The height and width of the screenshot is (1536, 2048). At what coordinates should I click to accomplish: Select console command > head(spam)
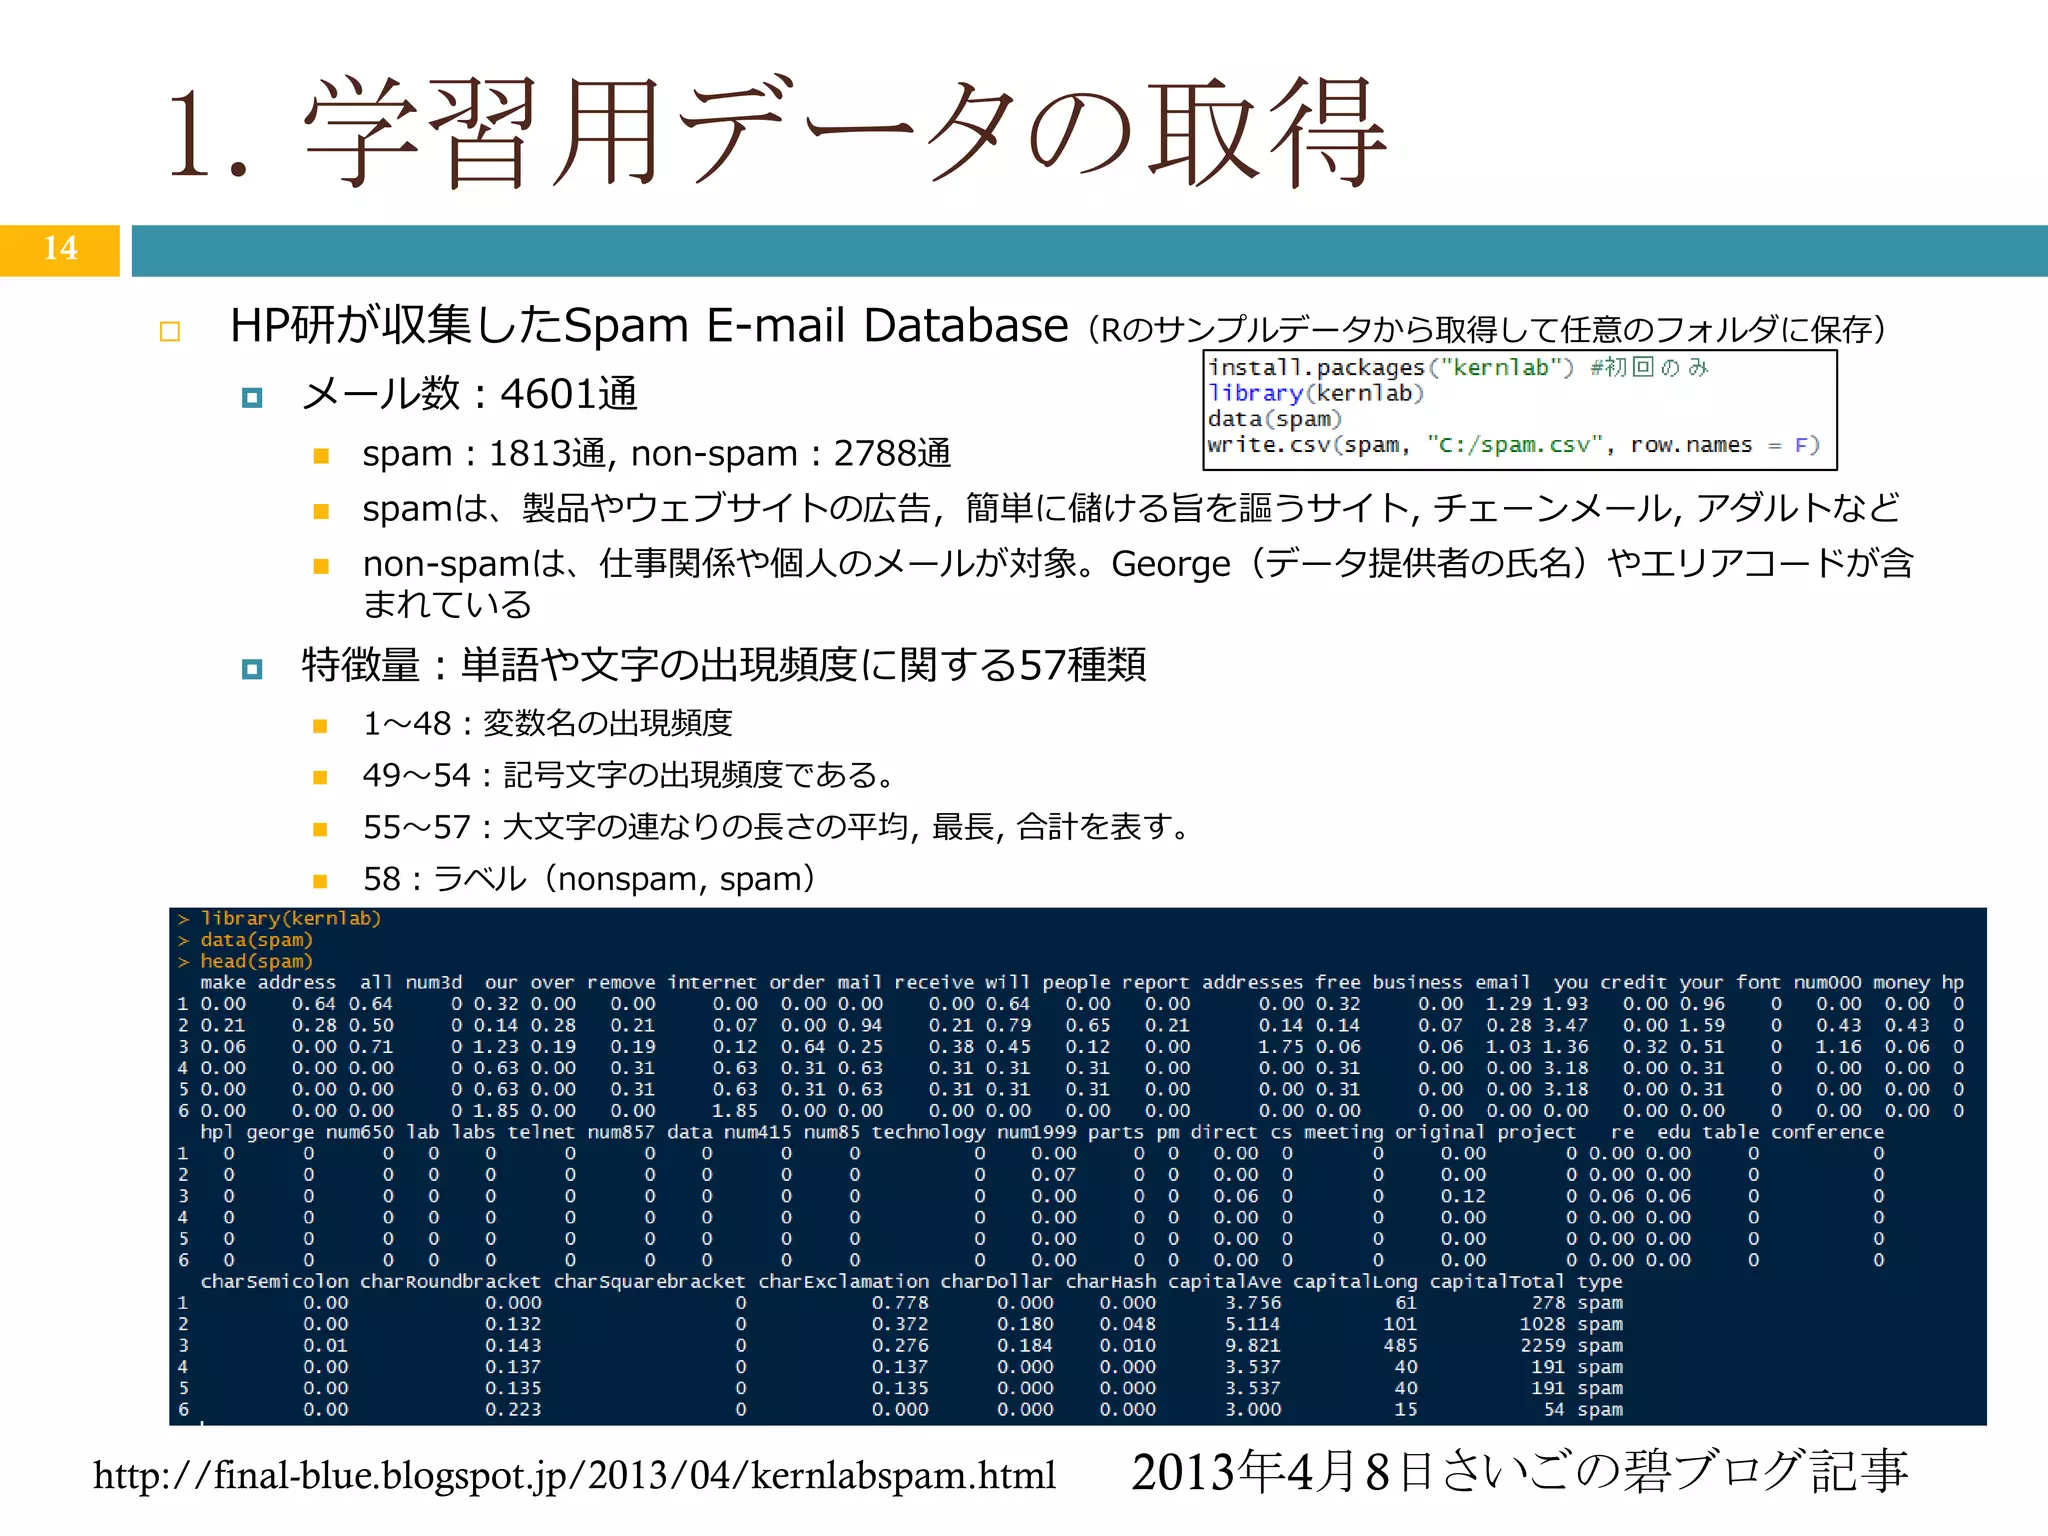[x=246, y=961]
